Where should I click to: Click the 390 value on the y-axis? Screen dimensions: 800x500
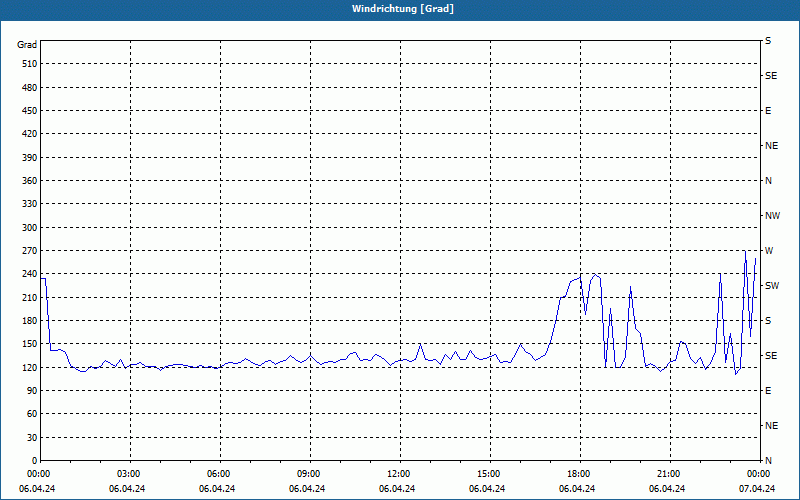tap(29, 157)
